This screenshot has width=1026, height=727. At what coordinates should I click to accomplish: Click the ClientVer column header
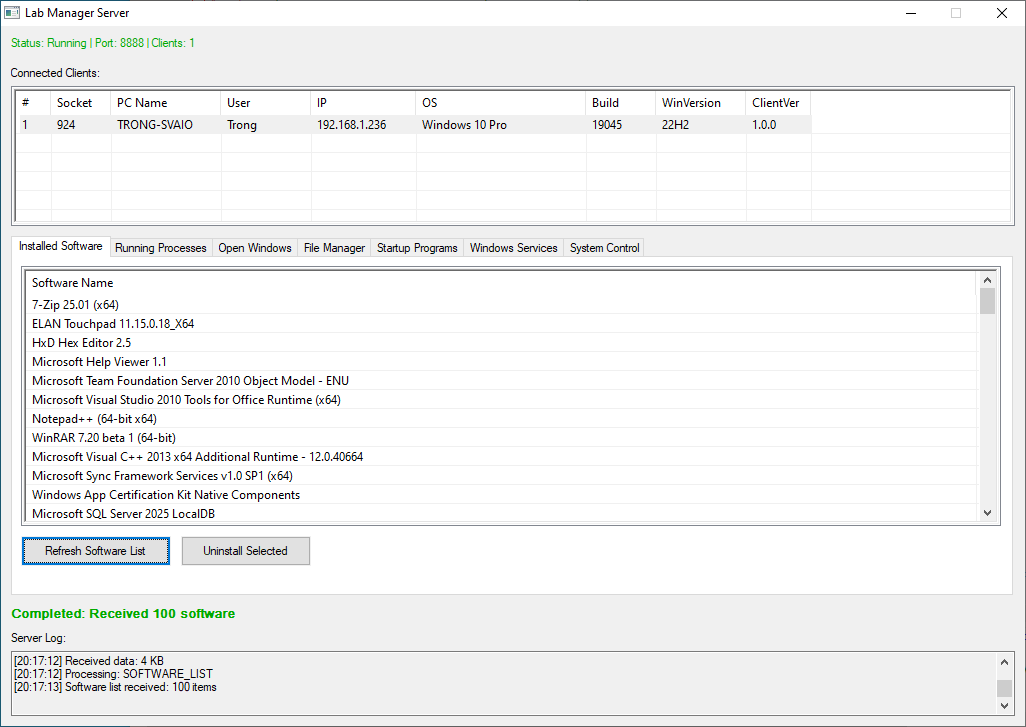coord(778,103)
